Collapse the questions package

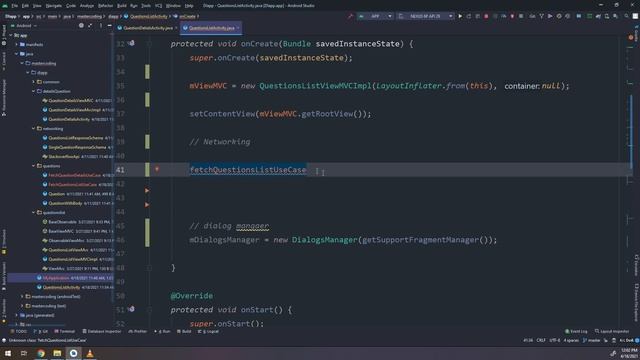(33, 166)
